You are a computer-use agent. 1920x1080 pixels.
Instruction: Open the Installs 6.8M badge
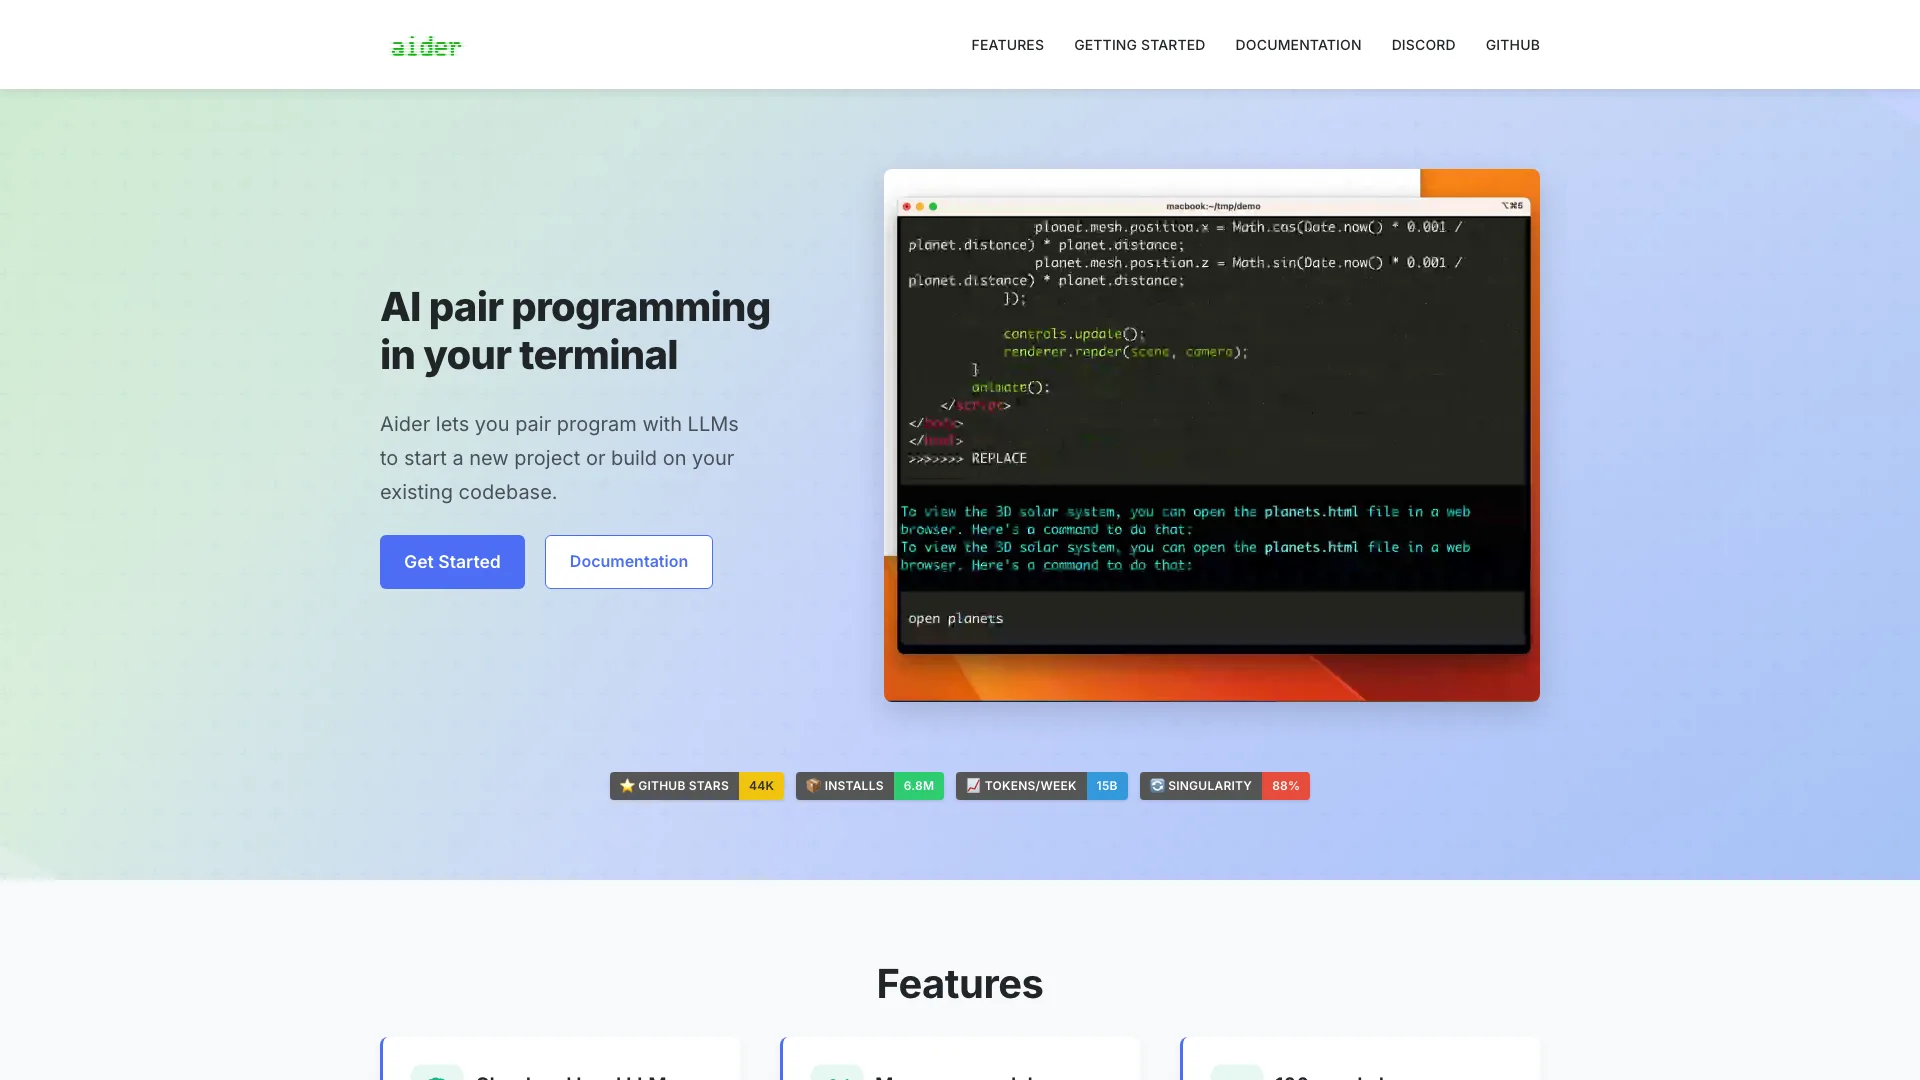[x=870, y=786]
